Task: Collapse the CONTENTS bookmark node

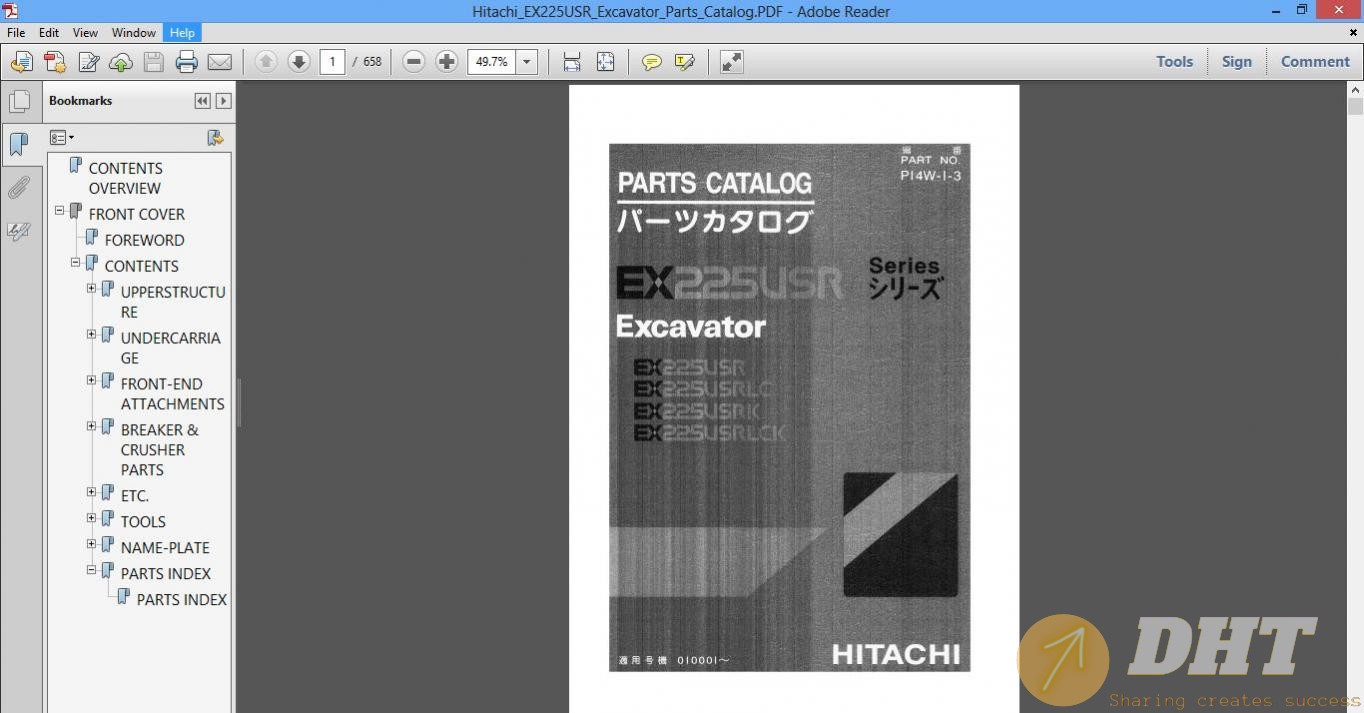Action: click(x=76, y=263)
